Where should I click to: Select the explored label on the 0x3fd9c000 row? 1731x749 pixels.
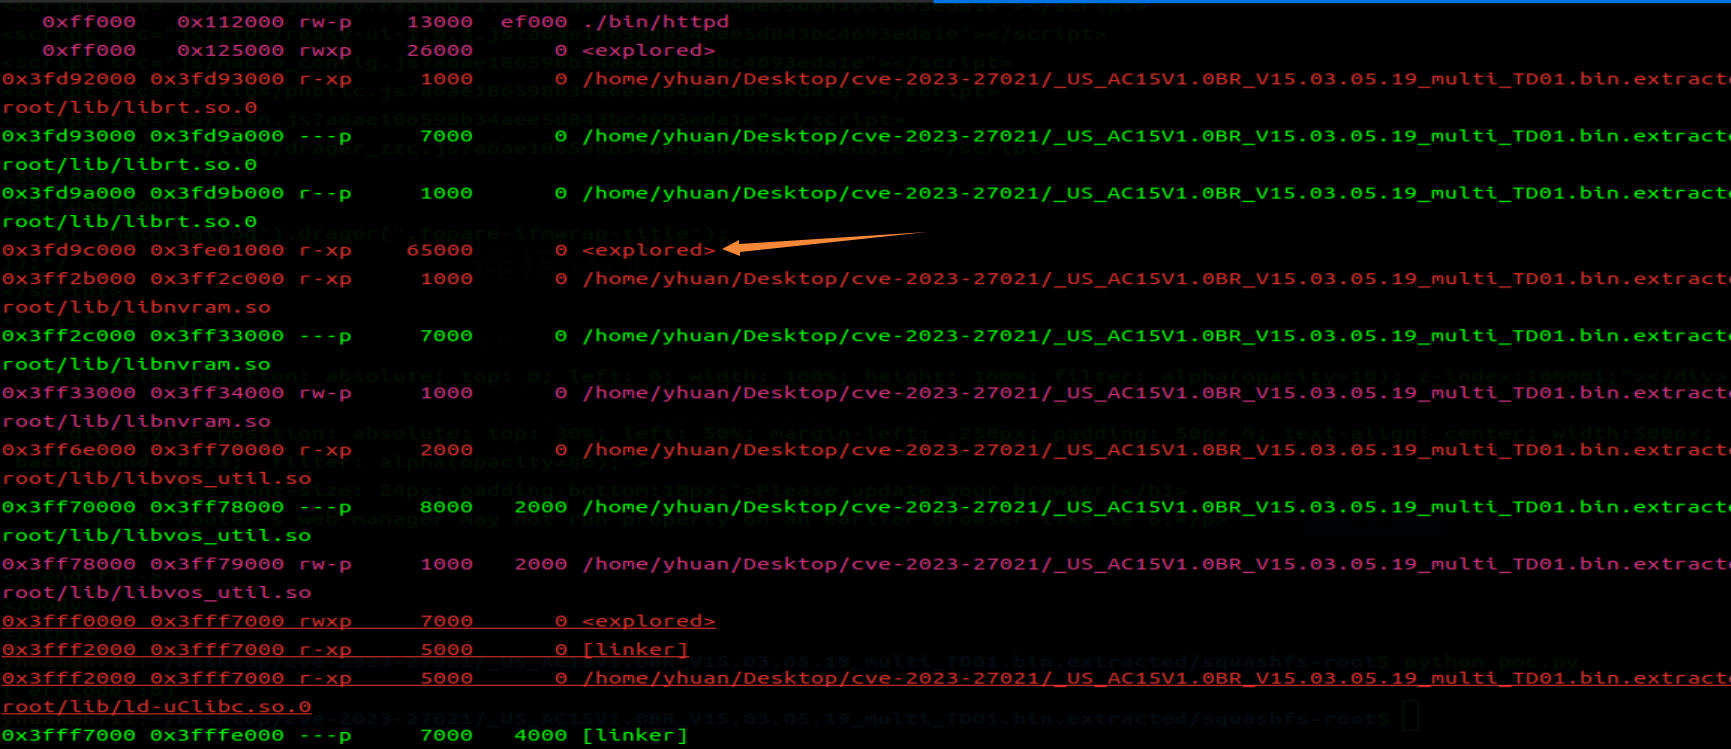pyautogui.click(x=649, y=250)
